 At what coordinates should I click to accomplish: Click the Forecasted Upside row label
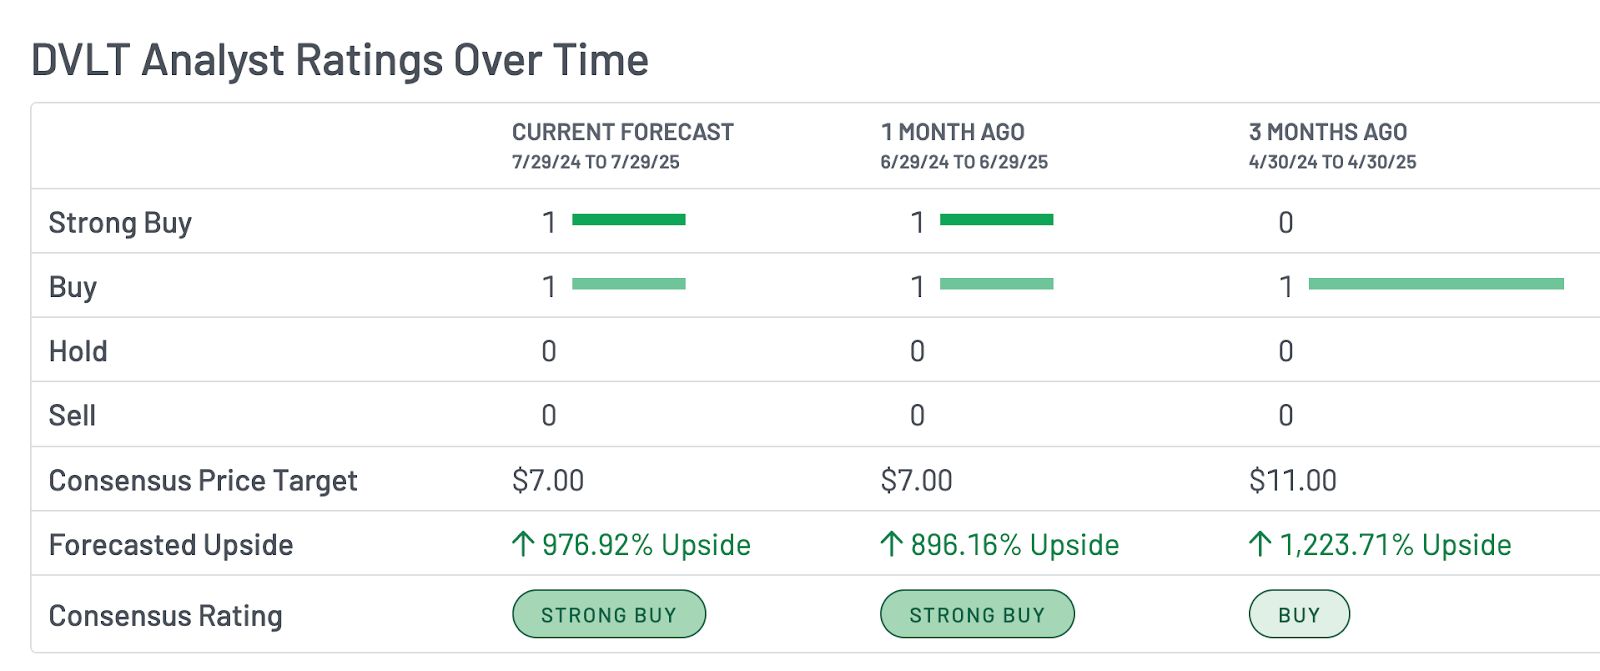point(171,545)
